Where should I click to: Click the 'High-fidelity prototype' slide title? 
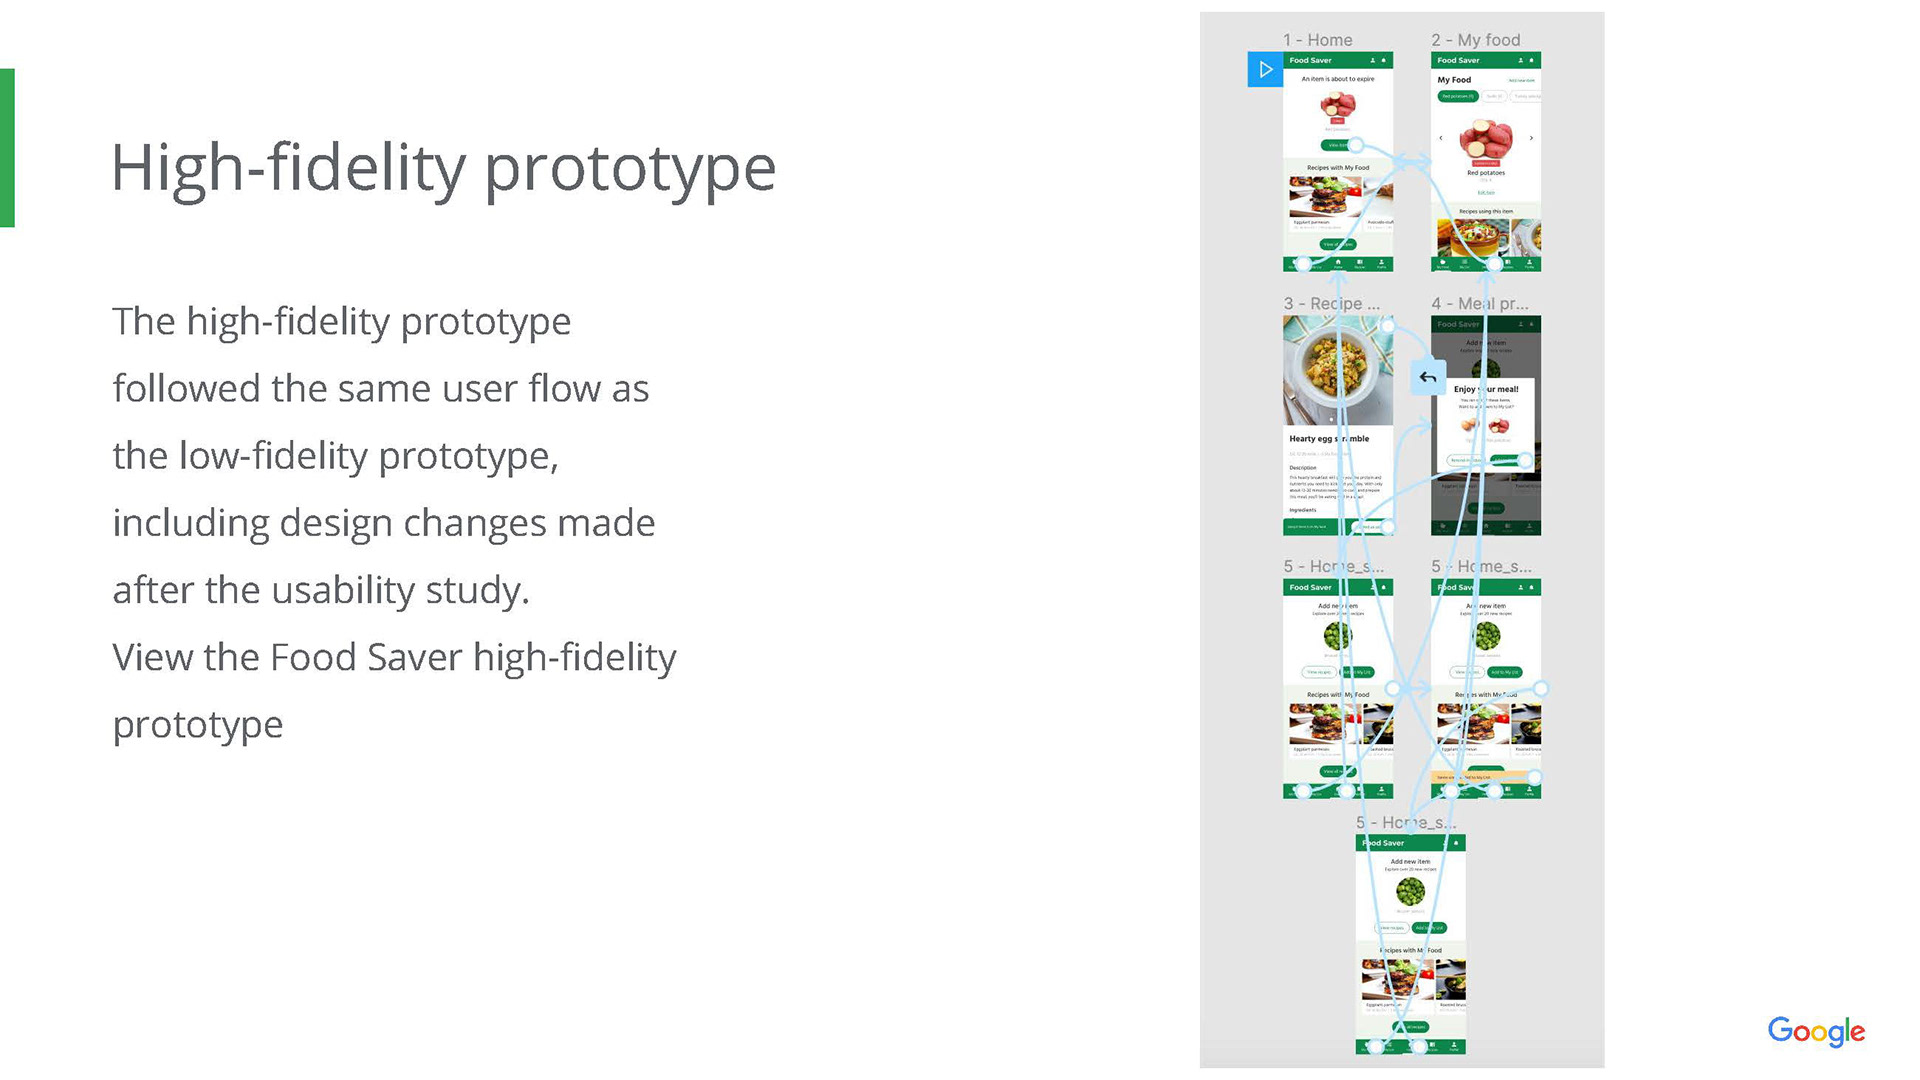click(443, 167)
